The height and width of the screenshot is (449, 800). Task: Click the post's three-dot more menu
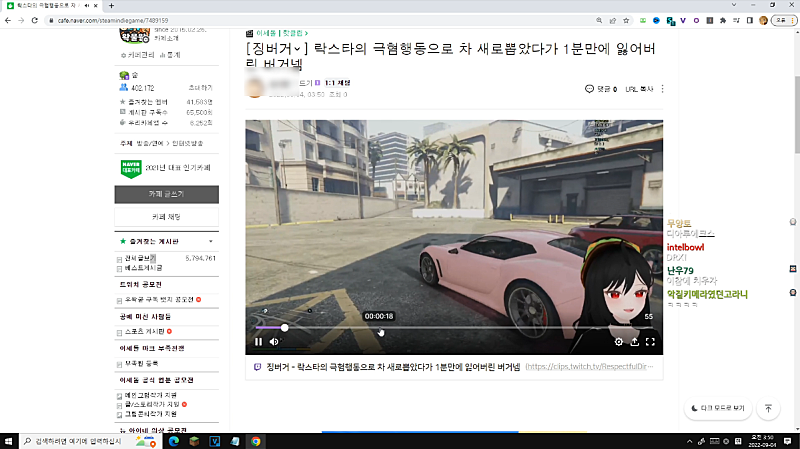662,89
